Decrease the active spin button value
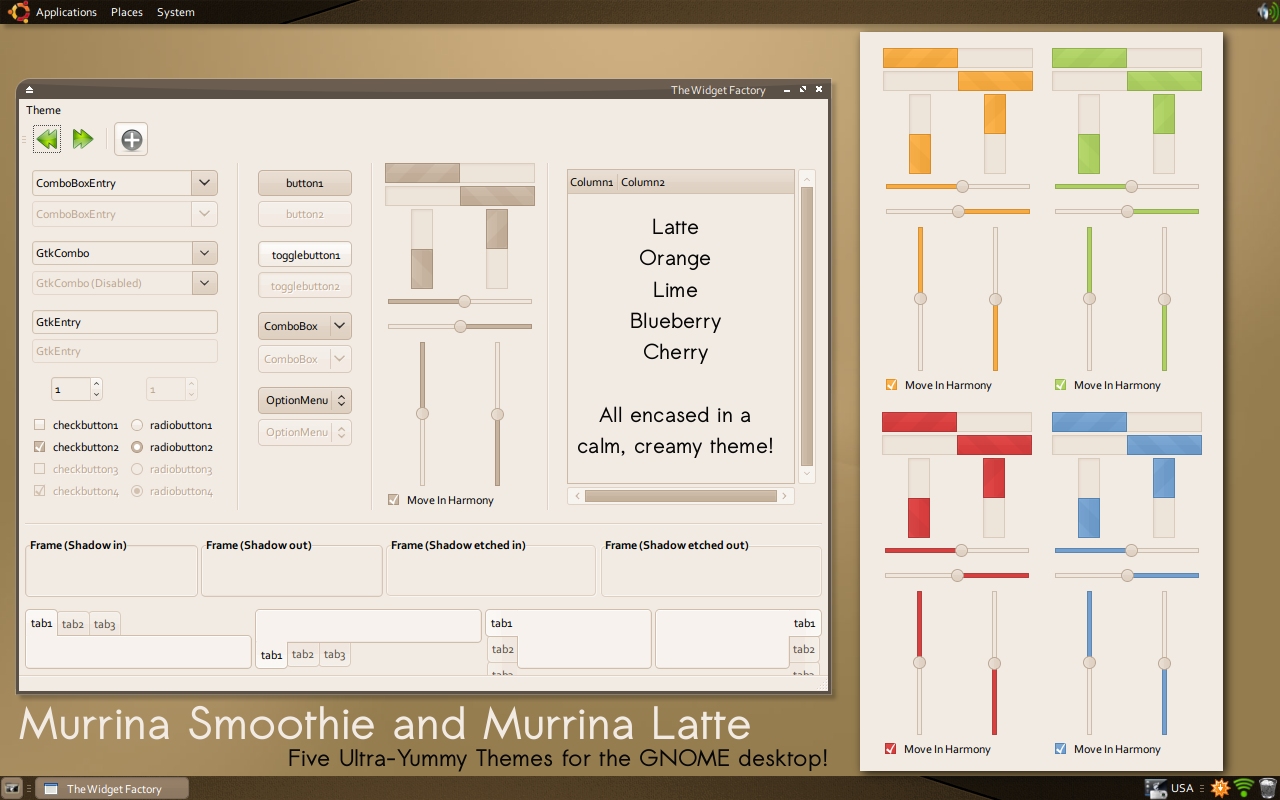This screenshot has height=800, width=1280. pyautogui.click(x=96, y=395)
